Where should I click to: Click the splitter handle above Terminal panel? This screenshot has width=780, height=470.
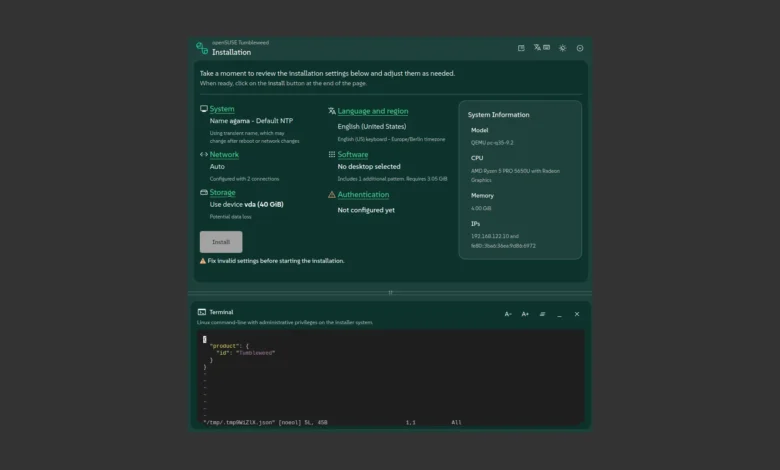(x=390, y=292)
